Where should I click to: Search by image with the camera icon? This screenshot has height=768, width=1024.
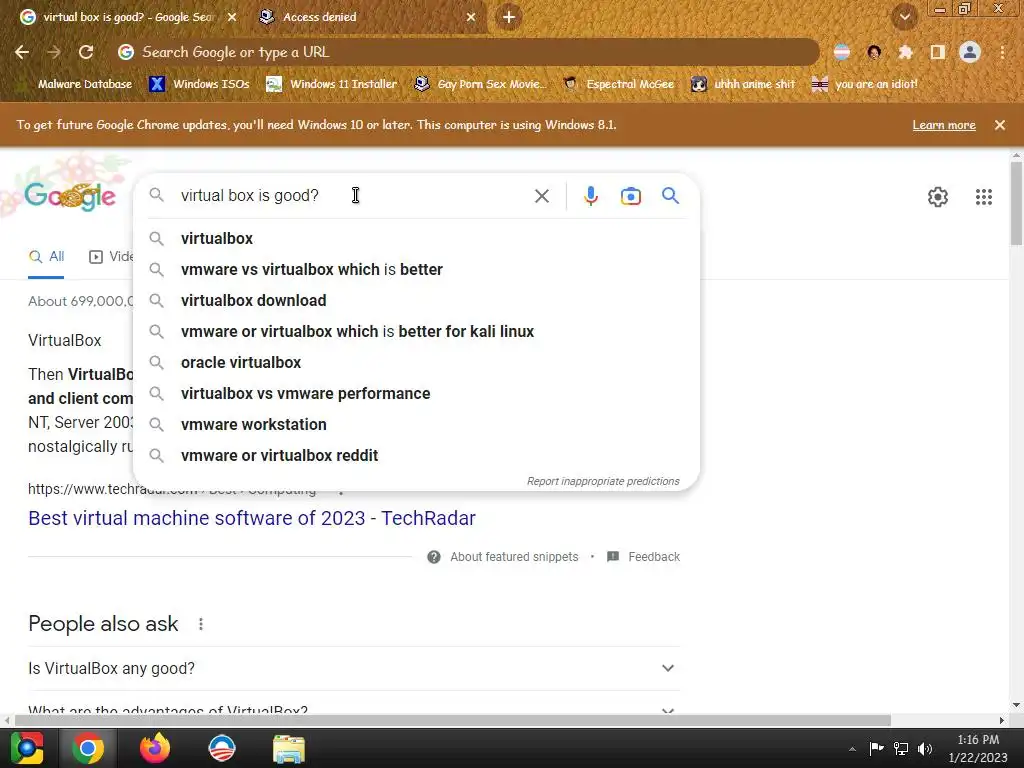click(630, 196)
